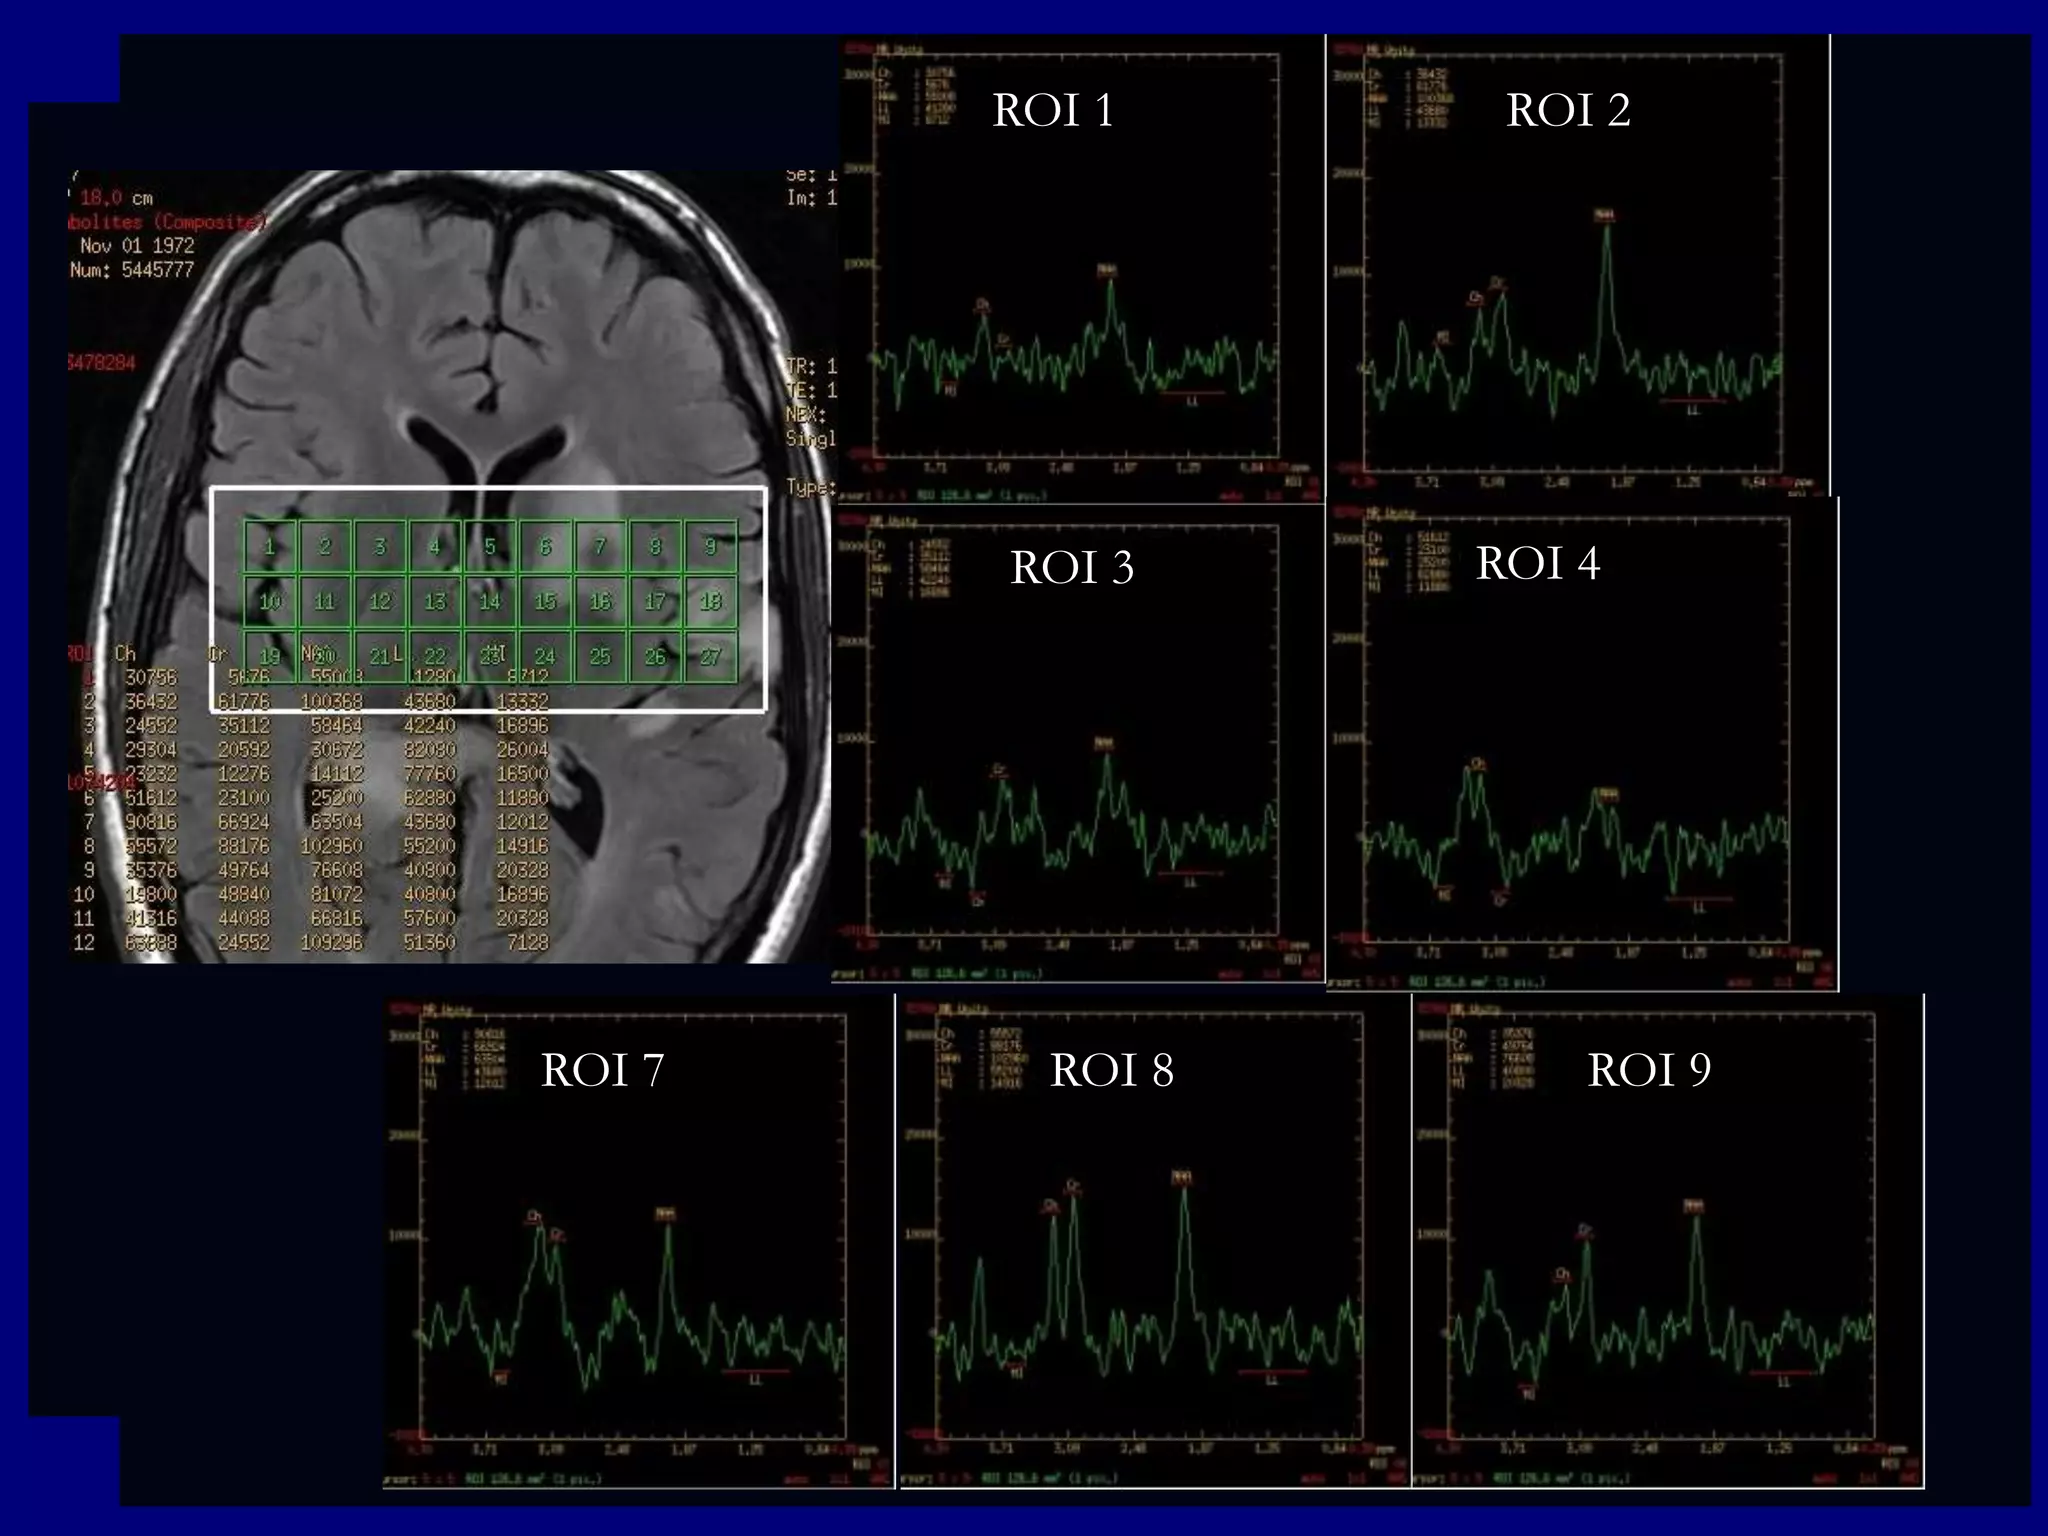
Task: Click the Ch peak in ROI 7 spectrum
Action: pos(537,1230)
